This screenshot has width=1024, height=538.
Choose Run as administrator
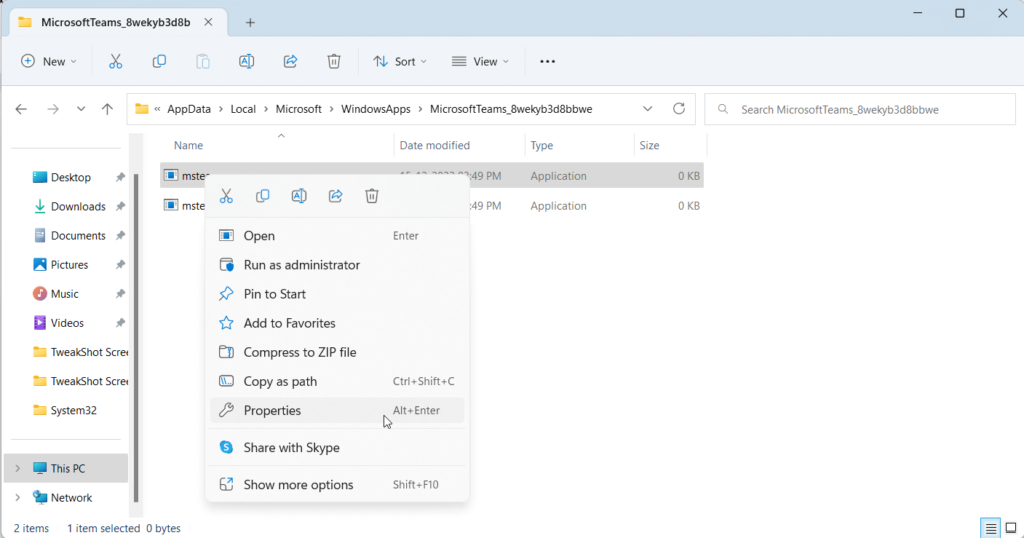(x=301, y=265)
